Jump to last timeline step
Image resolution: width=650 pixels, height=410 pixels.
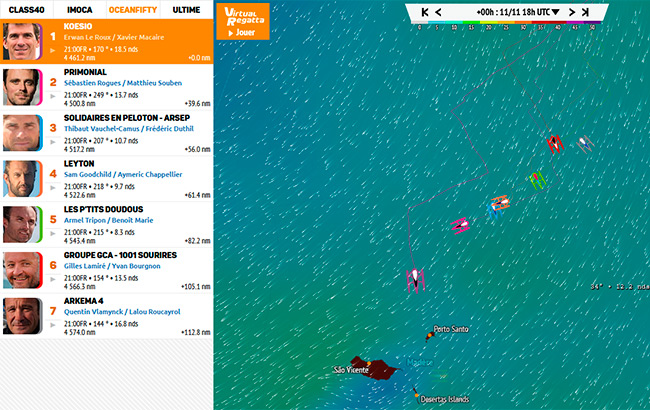click(x=585, y=12)
